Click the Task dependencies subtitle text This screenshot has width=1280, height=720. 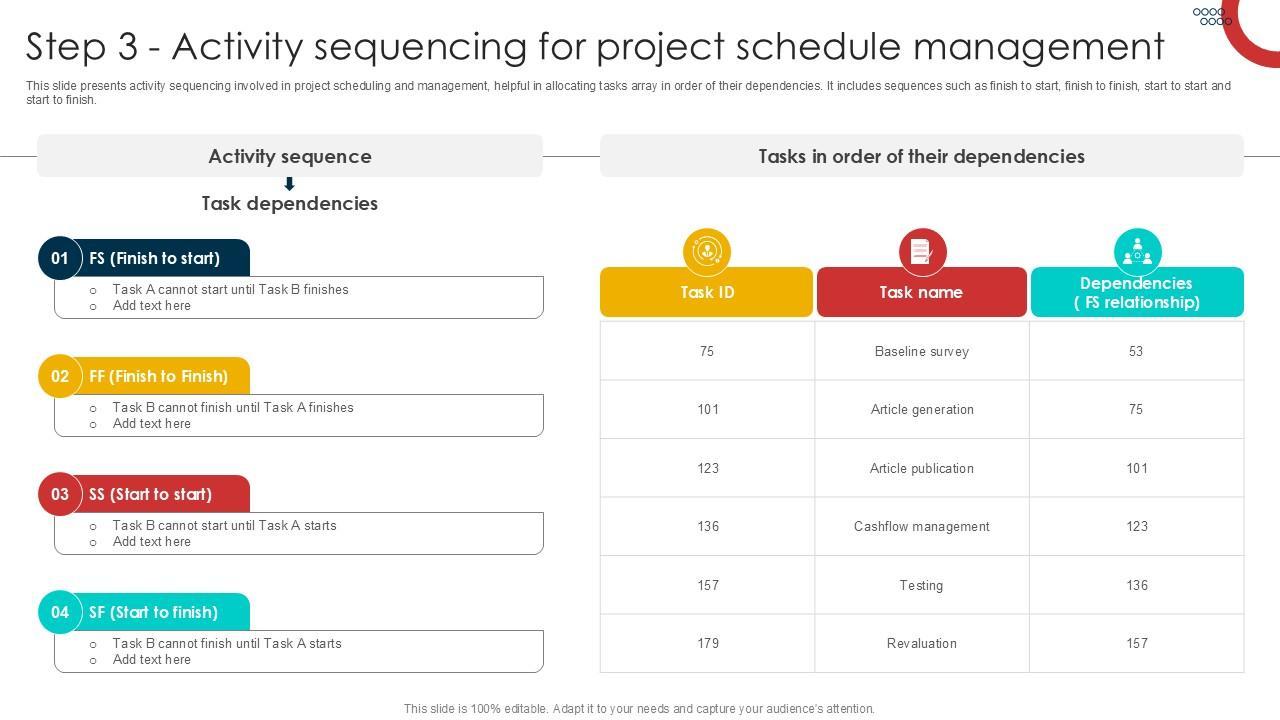[290, 203]
